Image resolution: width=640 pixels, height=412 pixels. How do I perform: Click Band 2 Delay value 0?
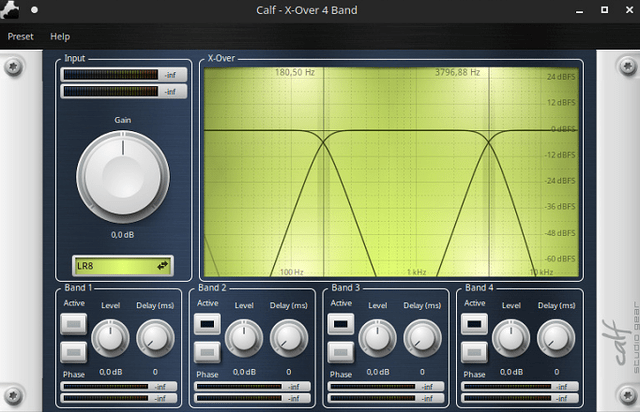[289, 372]
